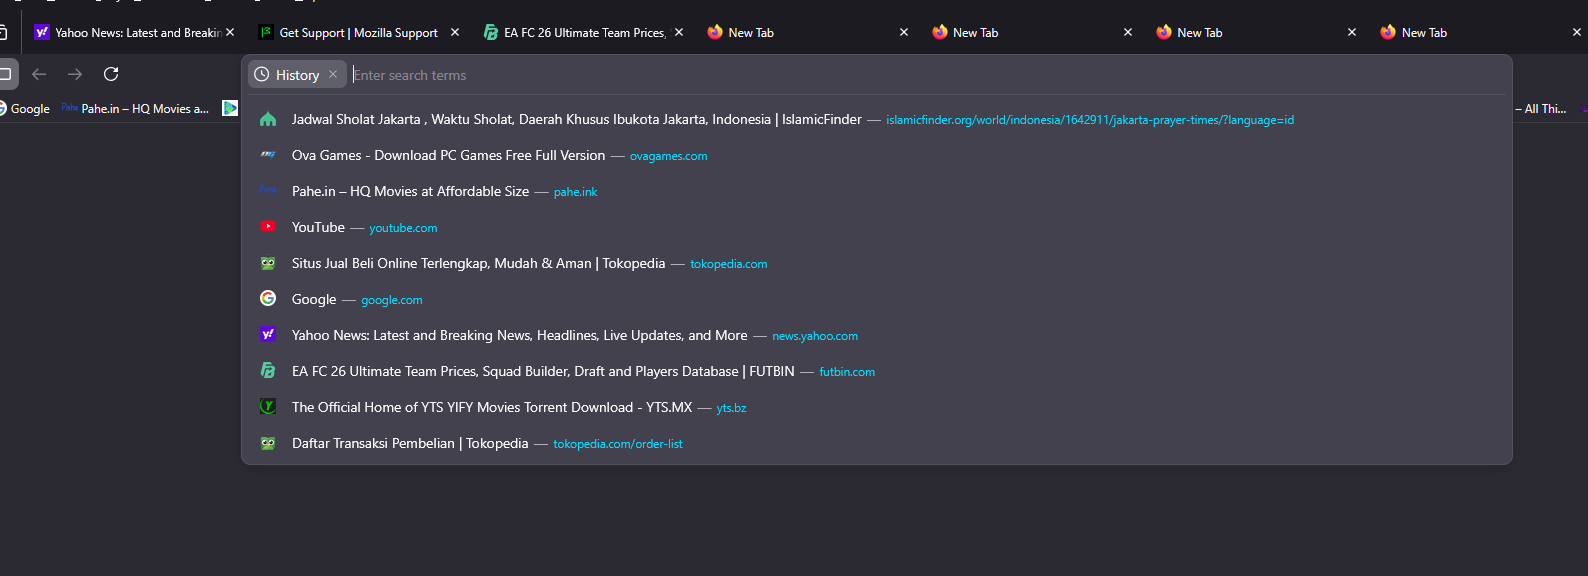The width and height of the screenshot is (1588, 576).
Task: Open the Google history result
Action: (877, 300)
